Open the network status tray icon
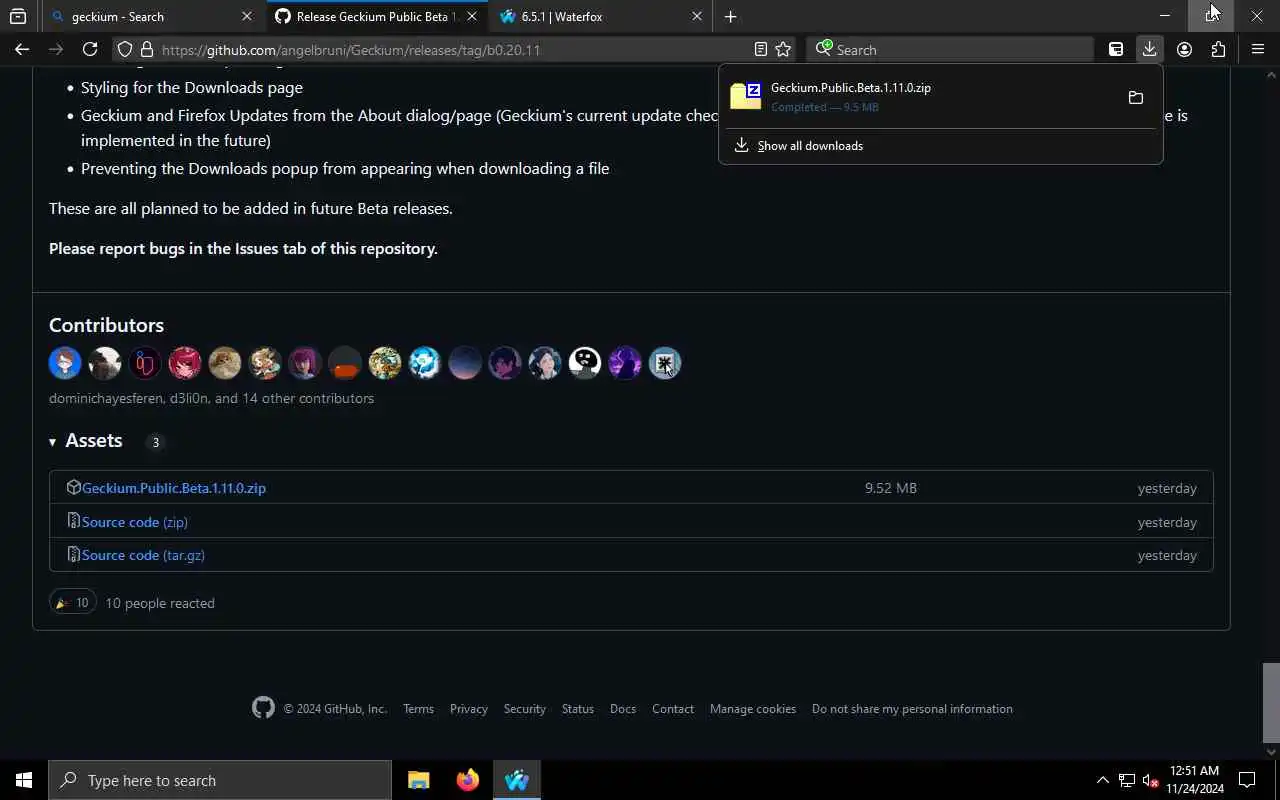 tap(1127, 780)
